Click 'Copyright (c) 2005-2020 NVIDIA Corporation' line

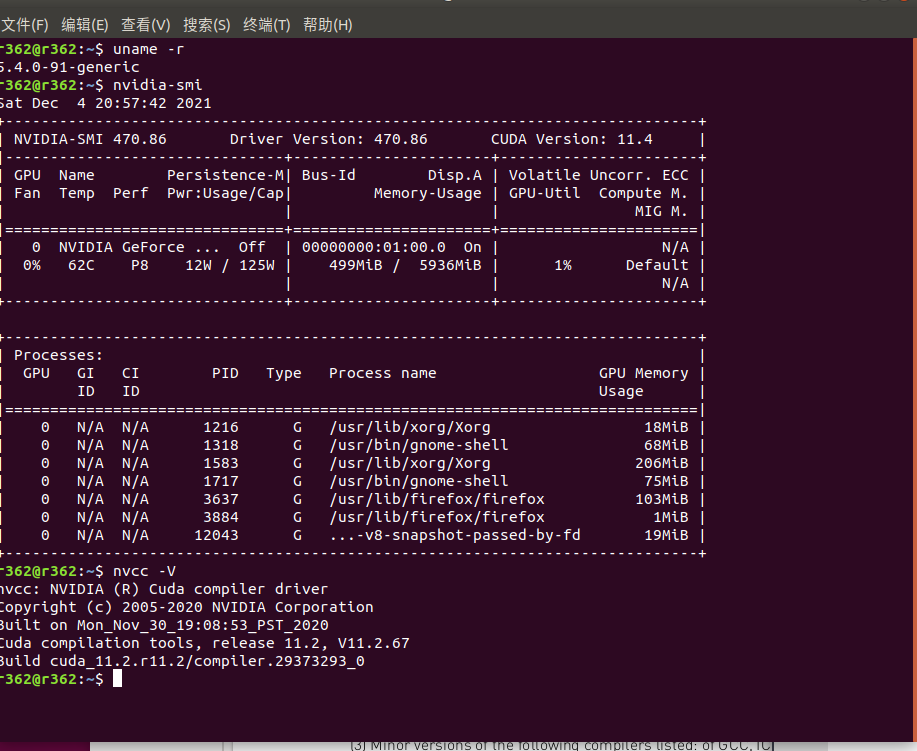tap(187, 608)
